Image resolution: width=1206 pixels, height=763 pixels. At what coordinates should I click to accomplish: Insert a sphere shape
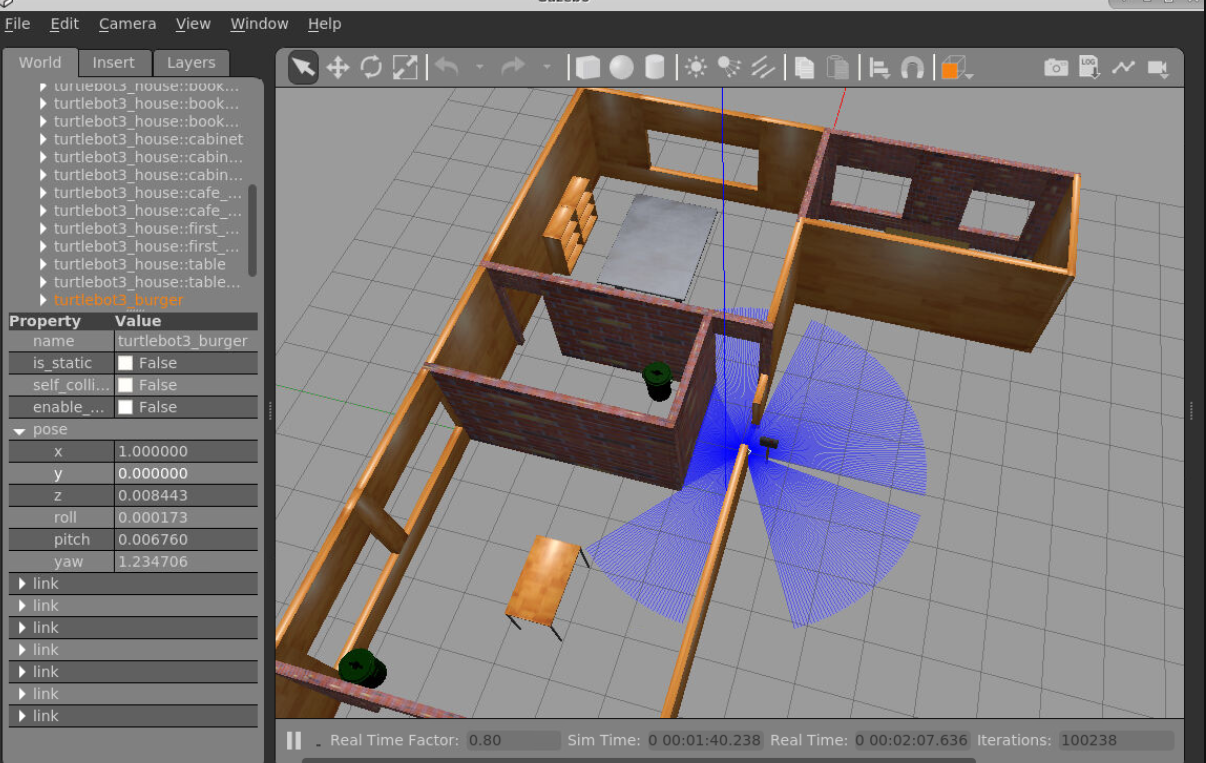tap(622, 67)
